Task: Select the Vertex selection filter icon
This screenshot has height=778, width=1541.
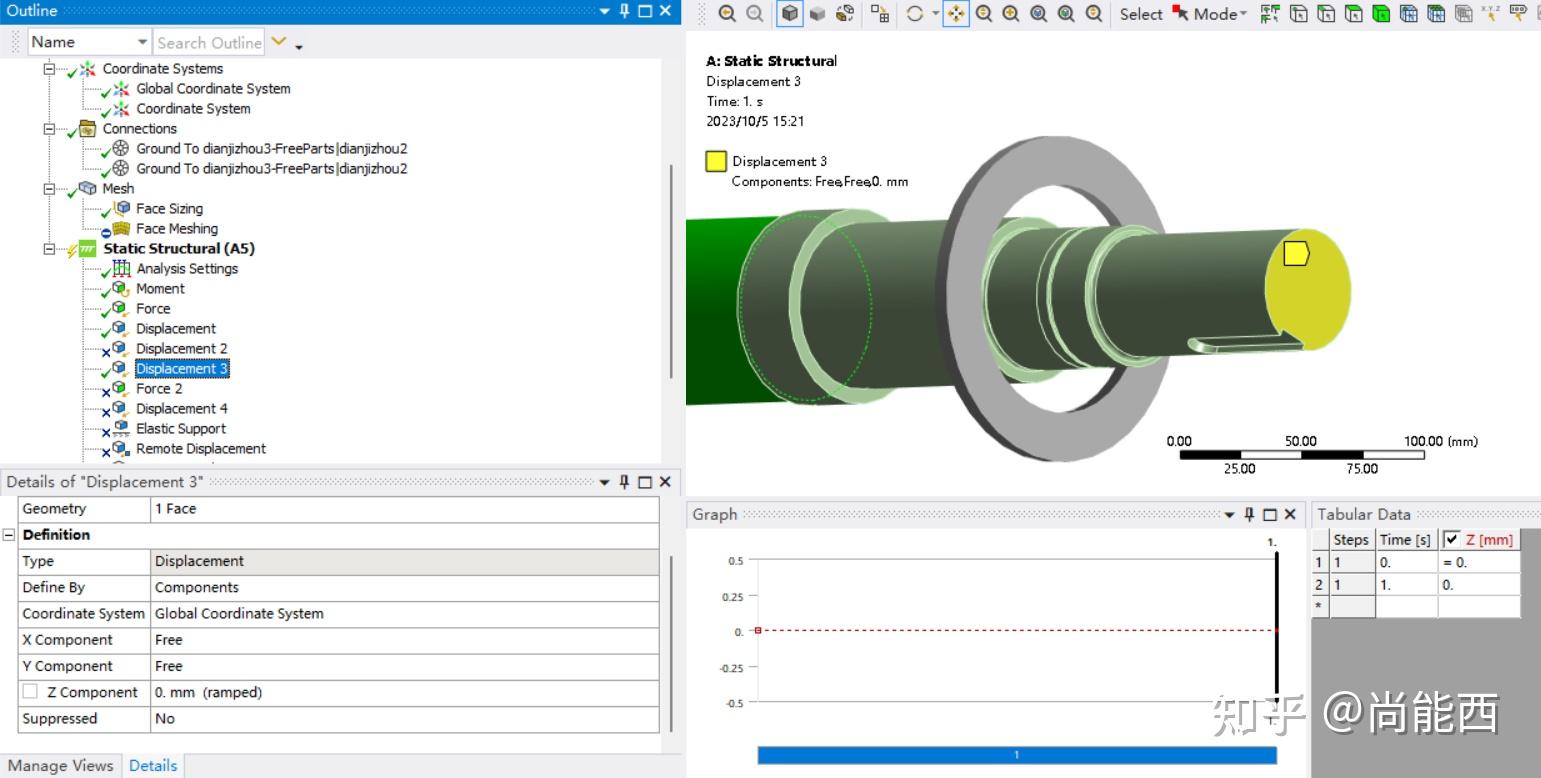Action: pos(1299,14)
